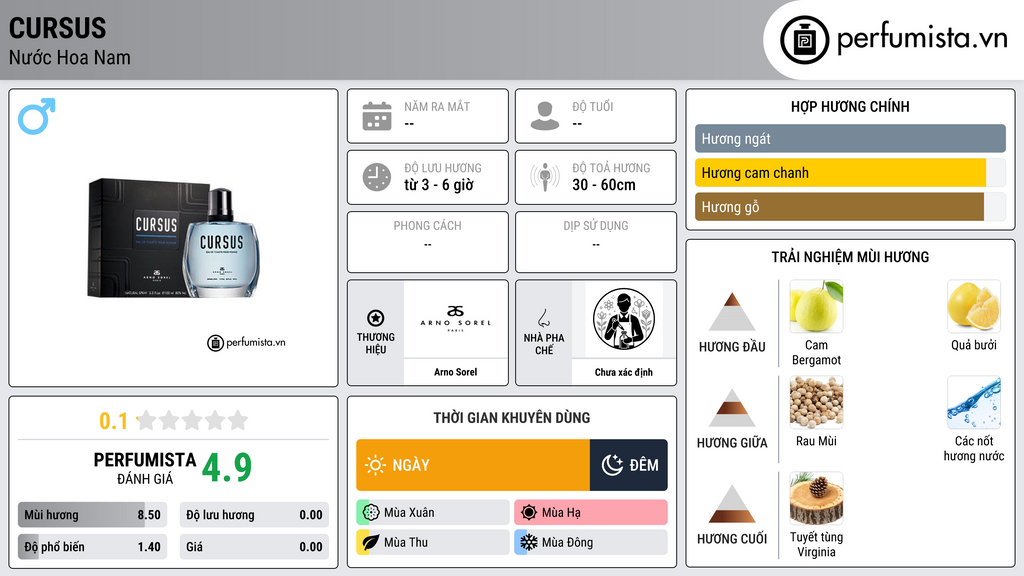Click the 0.1 user rating value
1024x576 pixels.
click(114, 421)
